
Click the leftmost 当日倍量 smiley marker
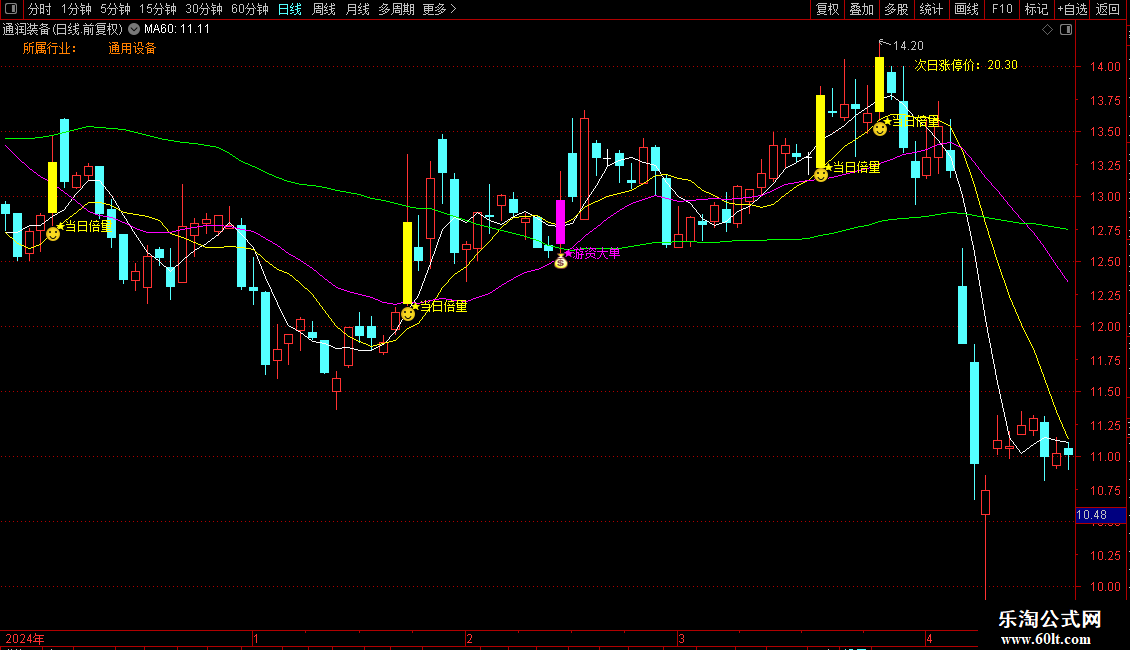(x=53, y=233)
